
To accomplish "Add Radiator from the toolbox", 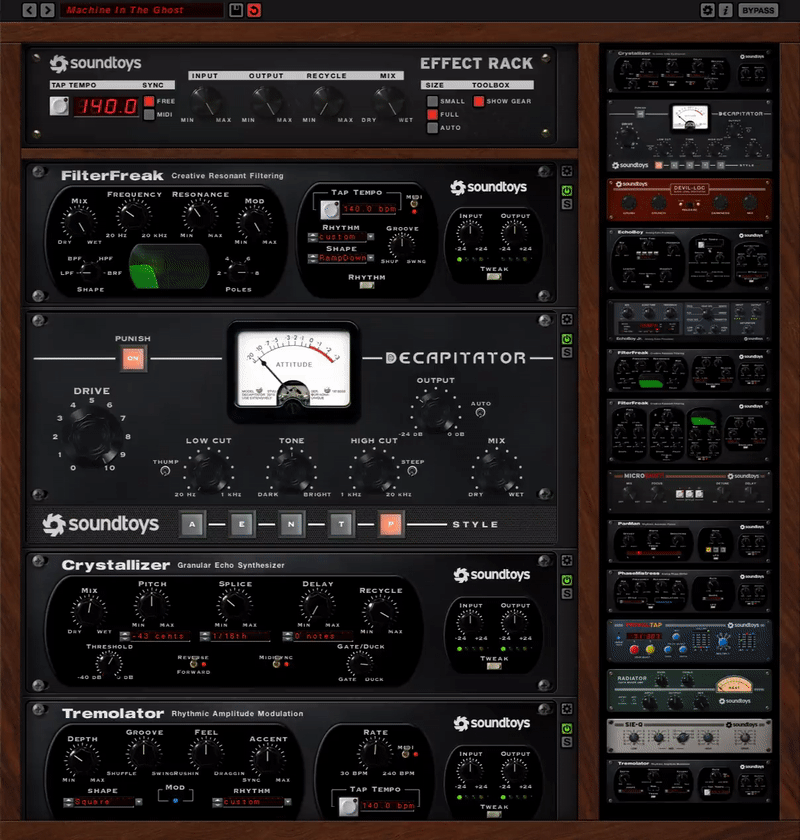I will [689, 690].
